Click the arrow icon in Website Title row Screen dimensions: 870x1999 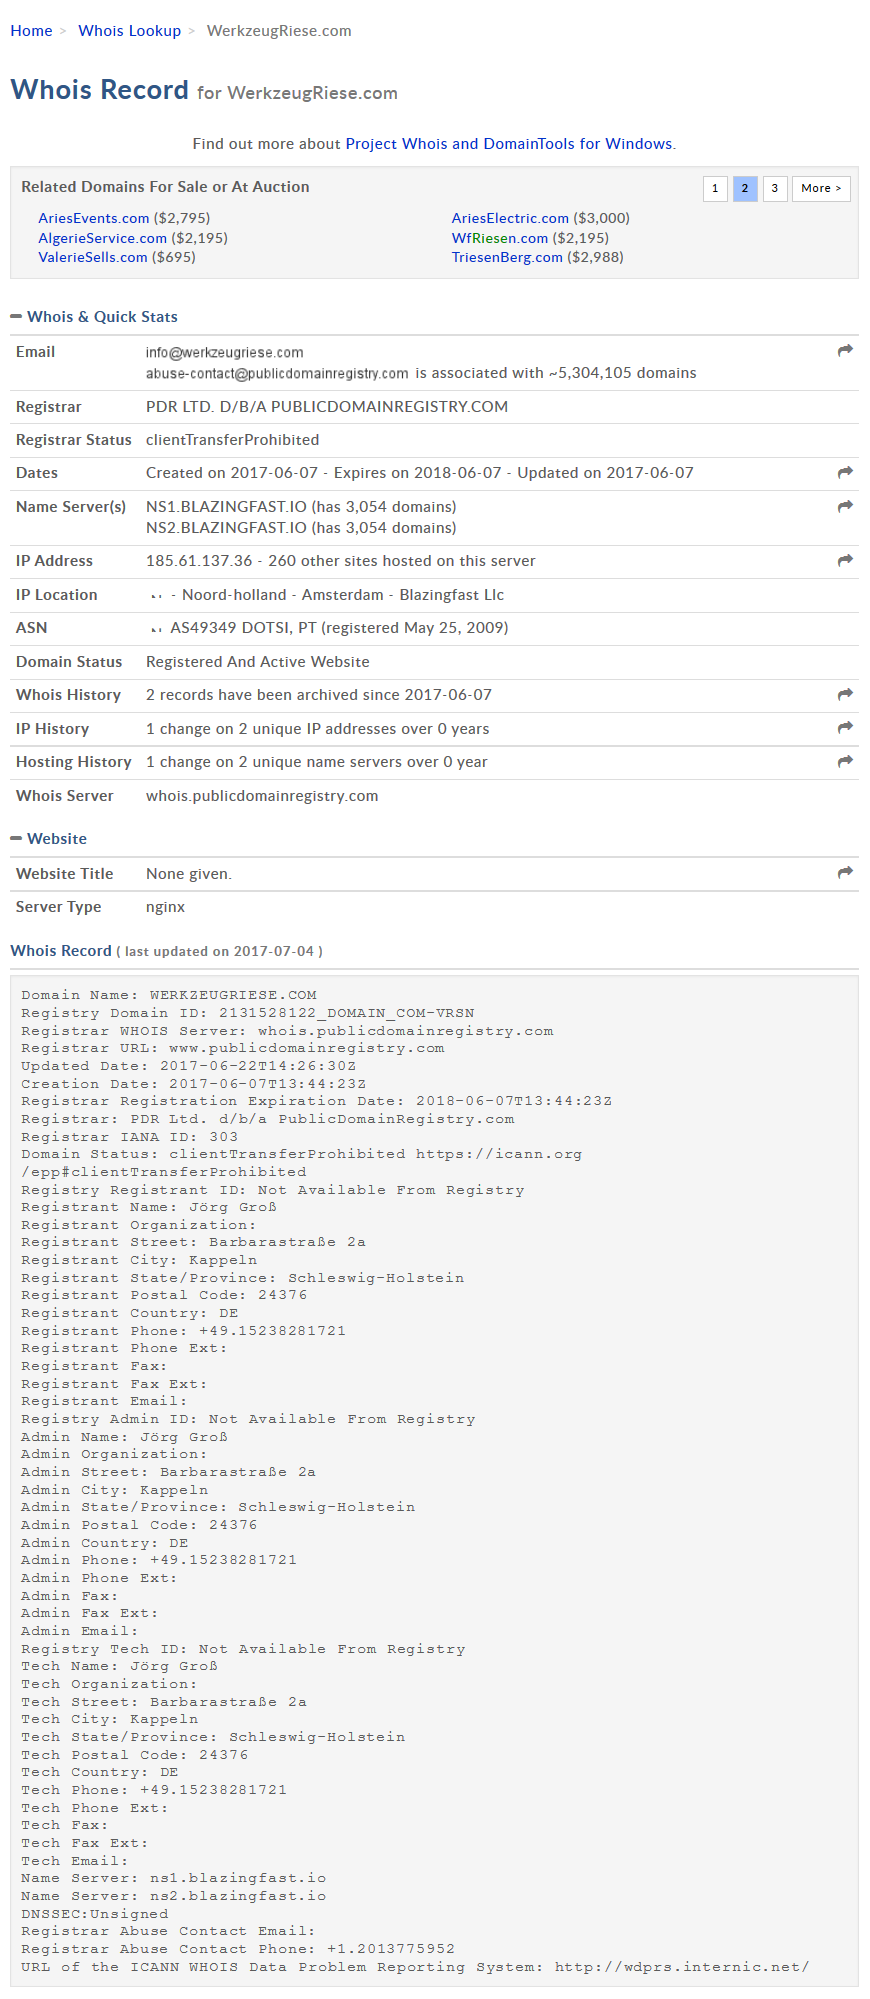pos(845,873)
